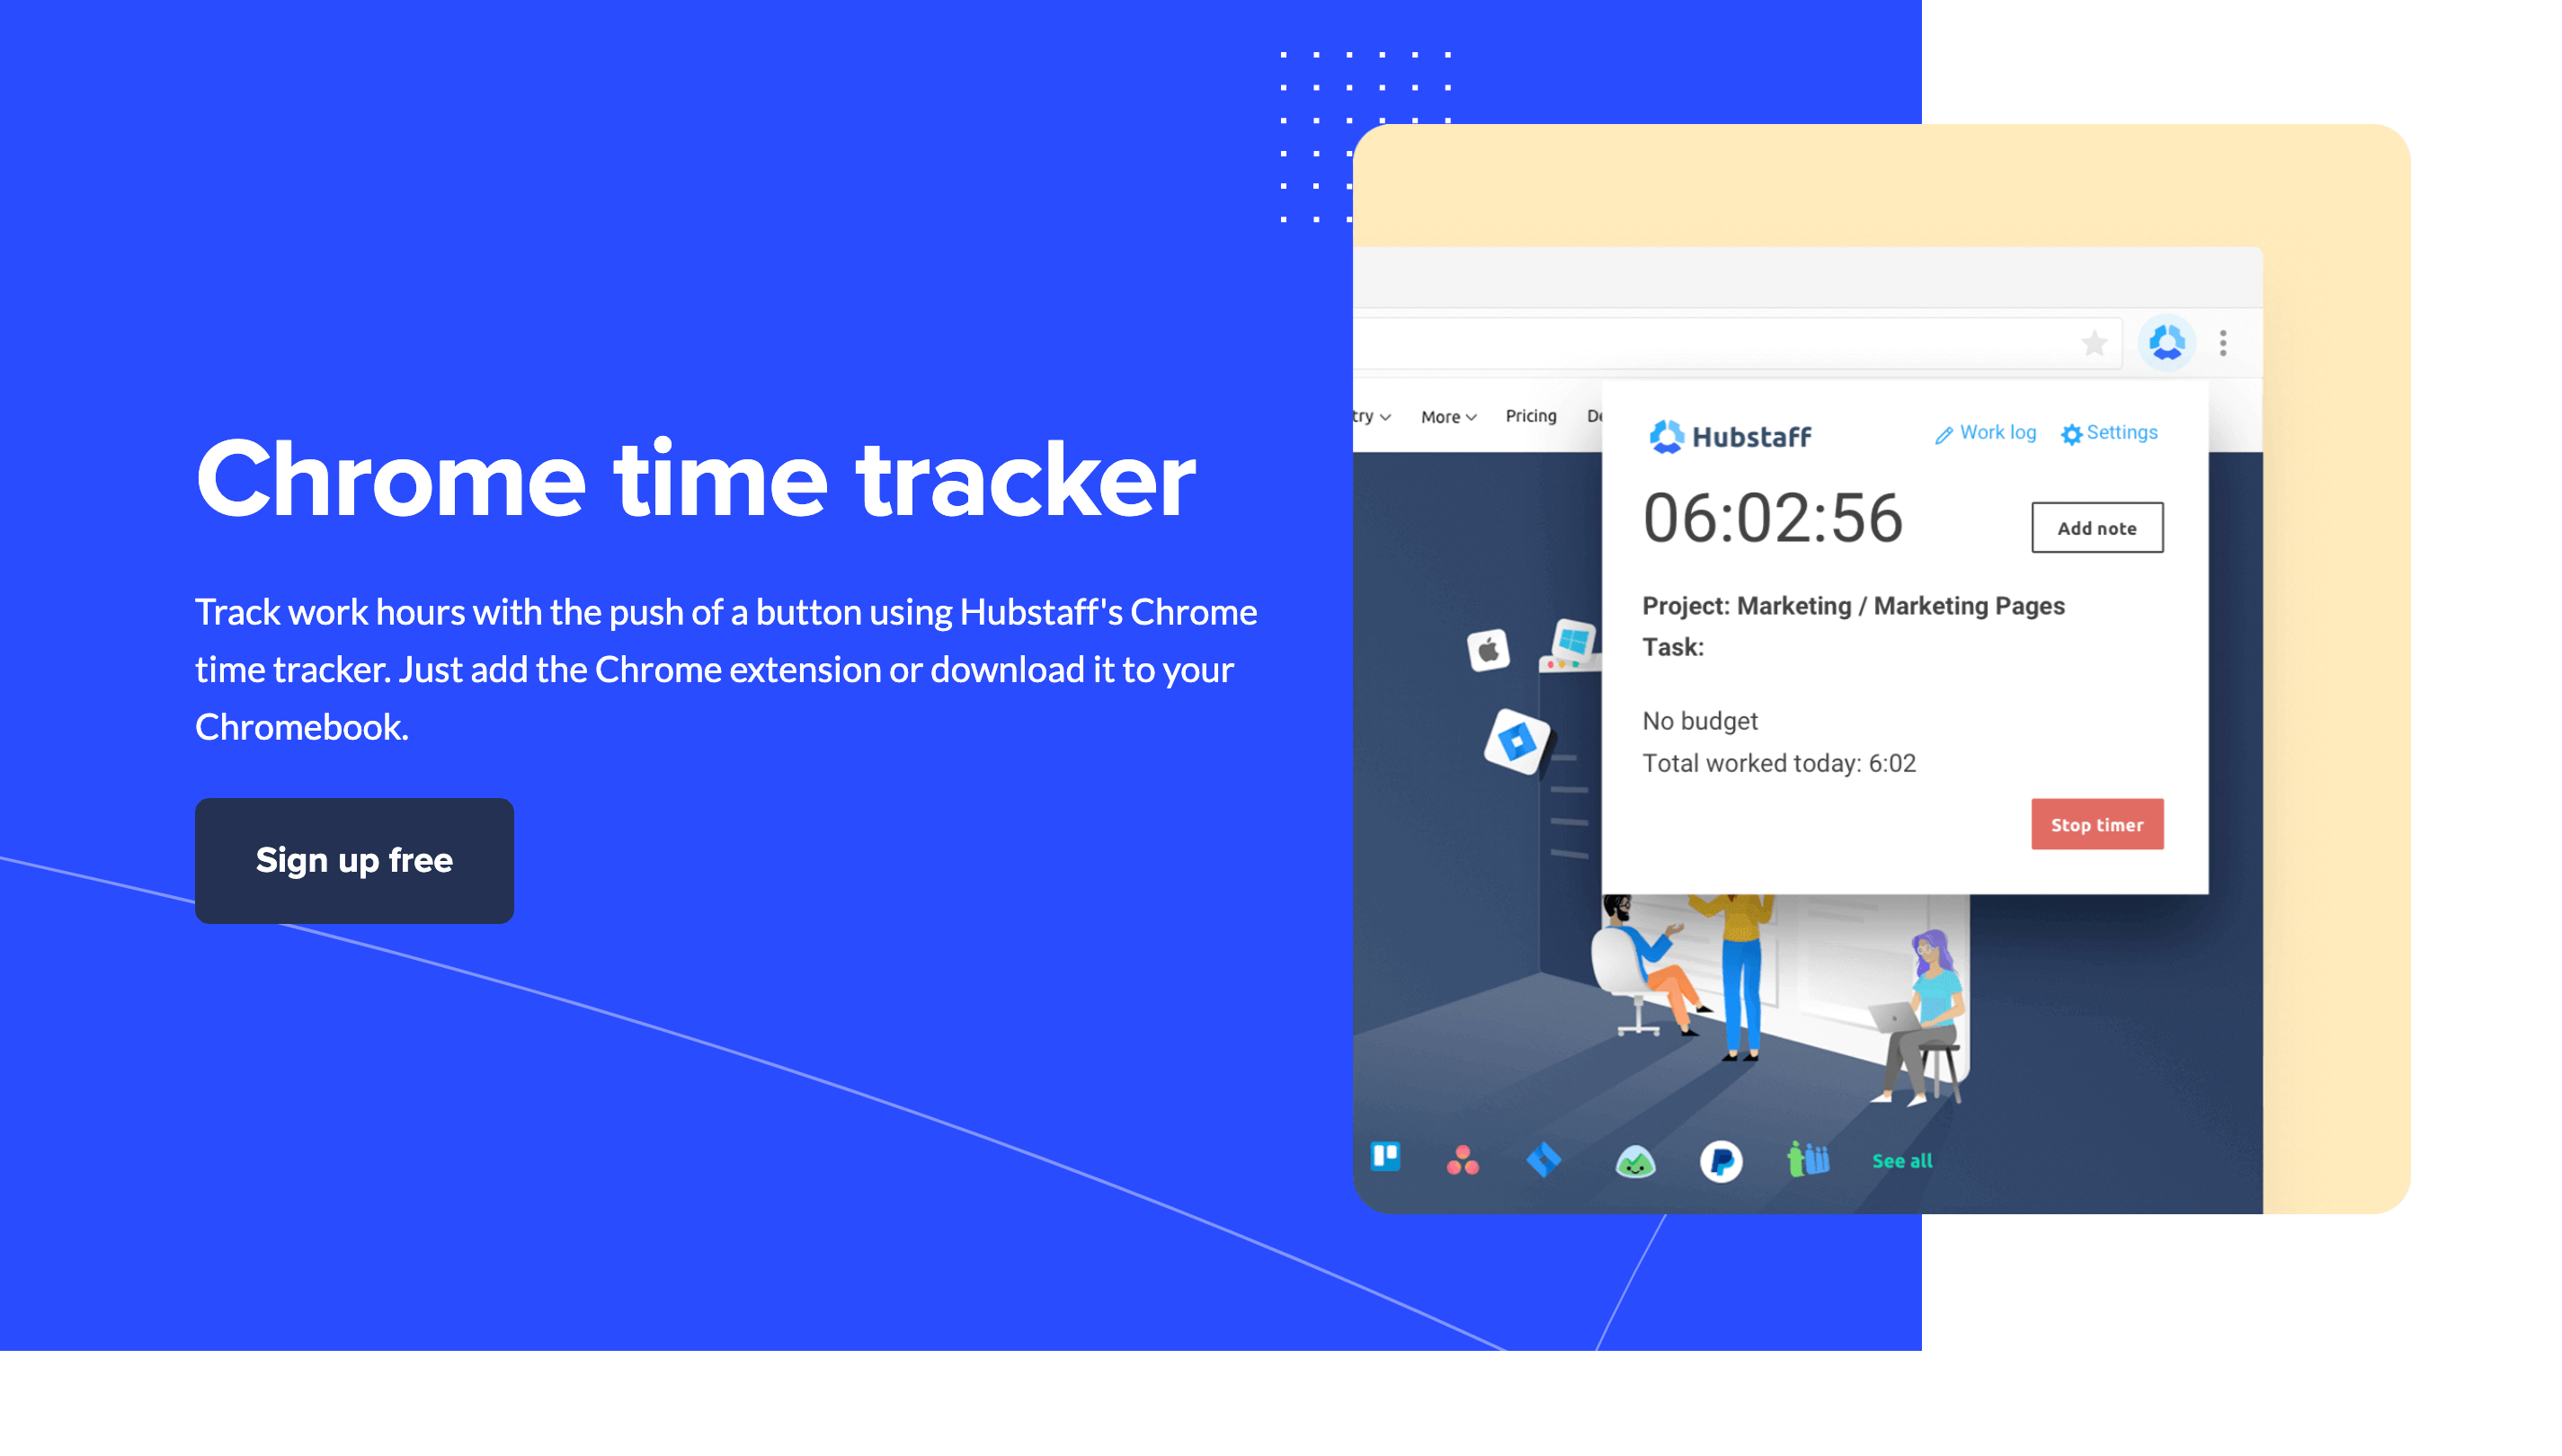Open Work log in Hubstaff extension
2562x1456 pixels.
[x=1985, y=432]
